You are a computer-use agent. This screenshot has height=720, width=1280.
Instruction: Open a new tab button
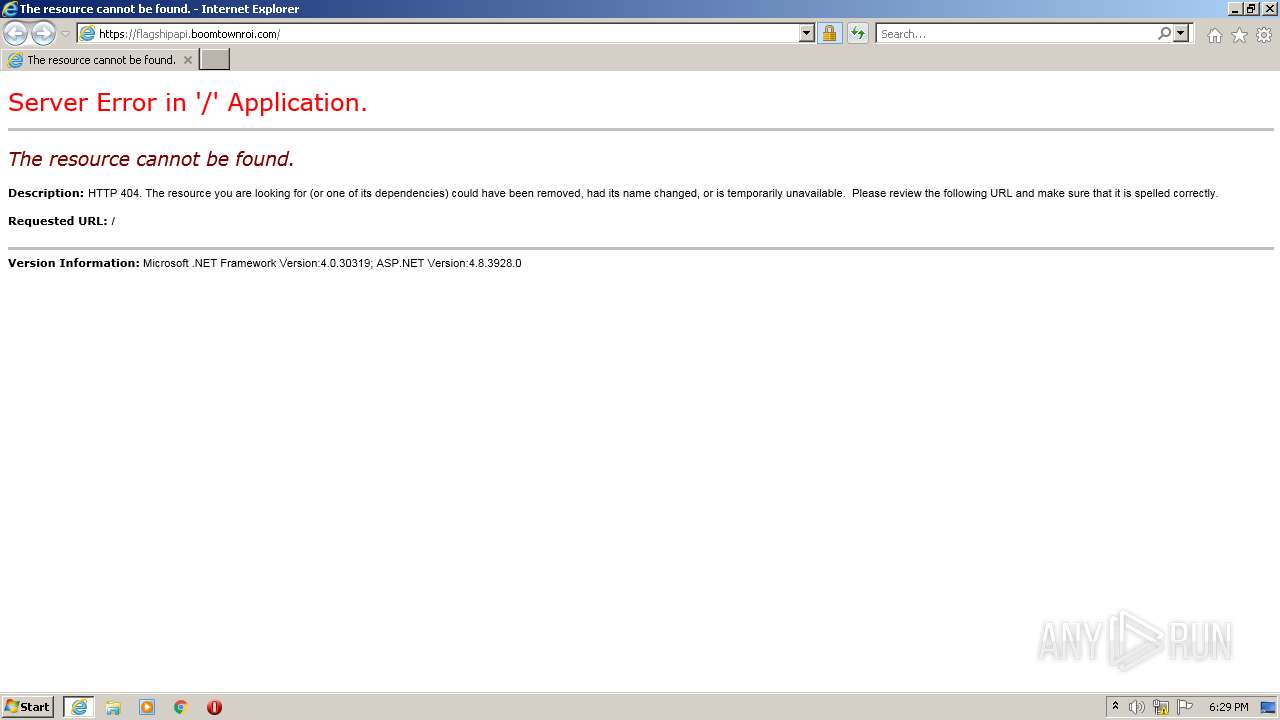coord(215,60)
